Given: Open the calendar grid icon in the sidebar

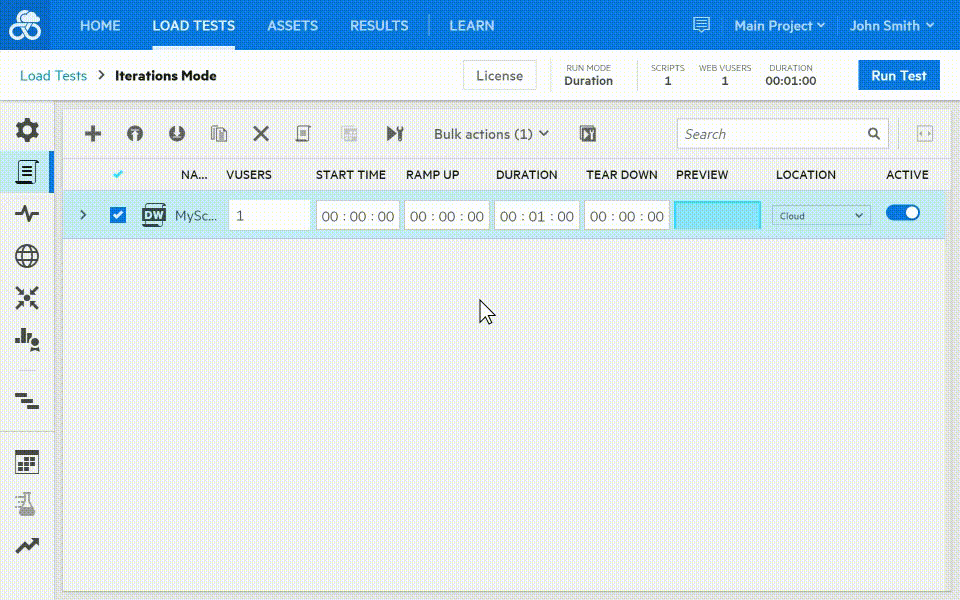Looking at the screenshot, I should tap(27, 461).
